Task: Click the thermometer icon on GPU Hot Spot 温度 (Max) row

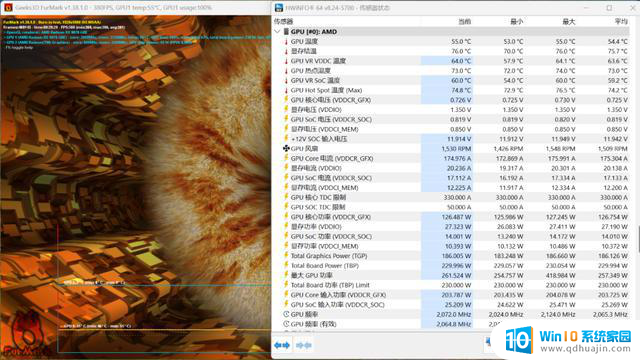Action: click(286, 90)
